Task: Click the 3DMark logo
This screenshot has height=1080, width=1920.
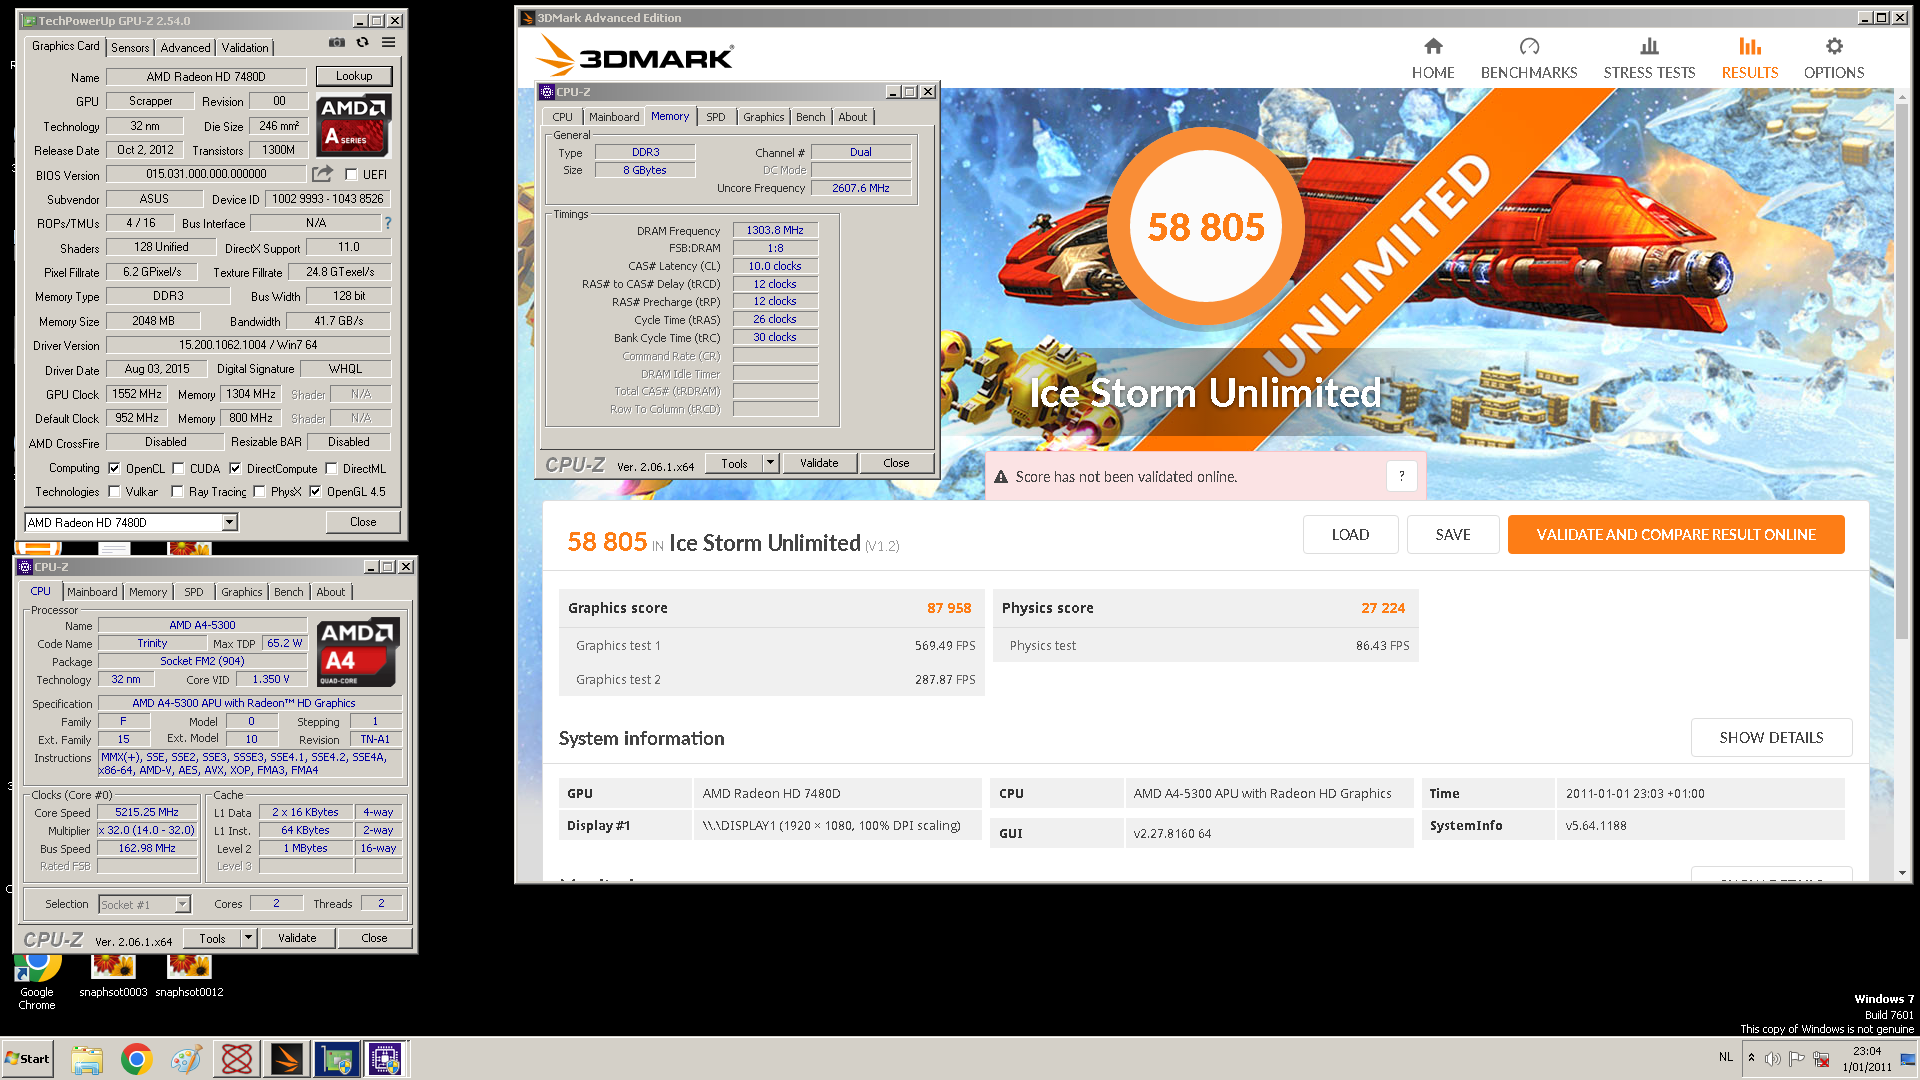Action: coord(635,56)
